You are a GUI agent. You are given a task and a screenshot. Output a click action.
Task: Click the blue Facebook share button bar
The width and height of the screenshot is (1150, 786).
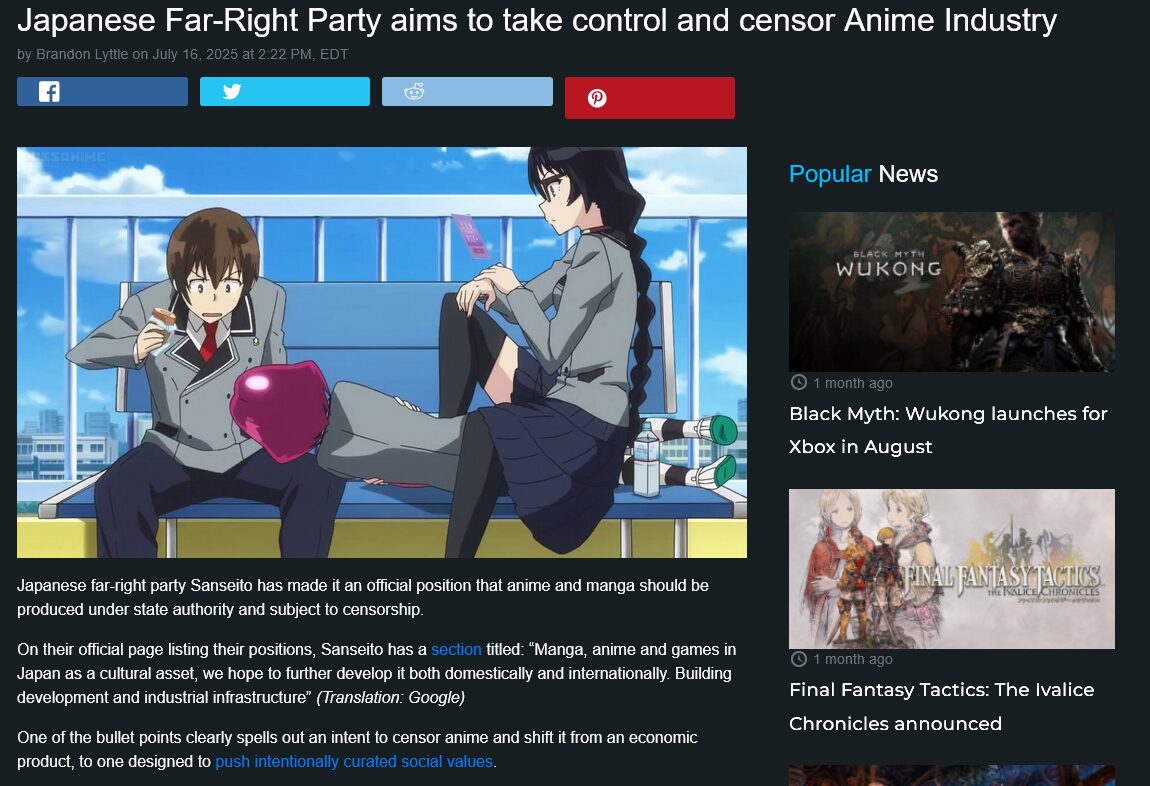coord(103,92)
